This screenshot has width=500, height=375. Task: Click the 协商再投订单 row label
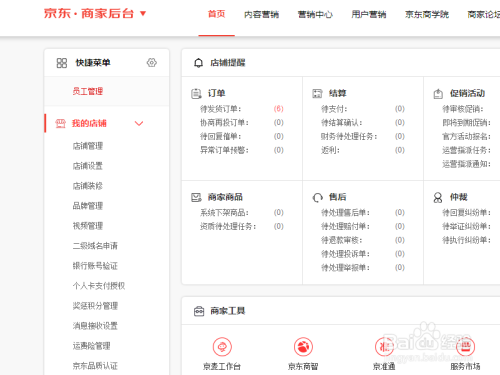click(x=224, y=123)
